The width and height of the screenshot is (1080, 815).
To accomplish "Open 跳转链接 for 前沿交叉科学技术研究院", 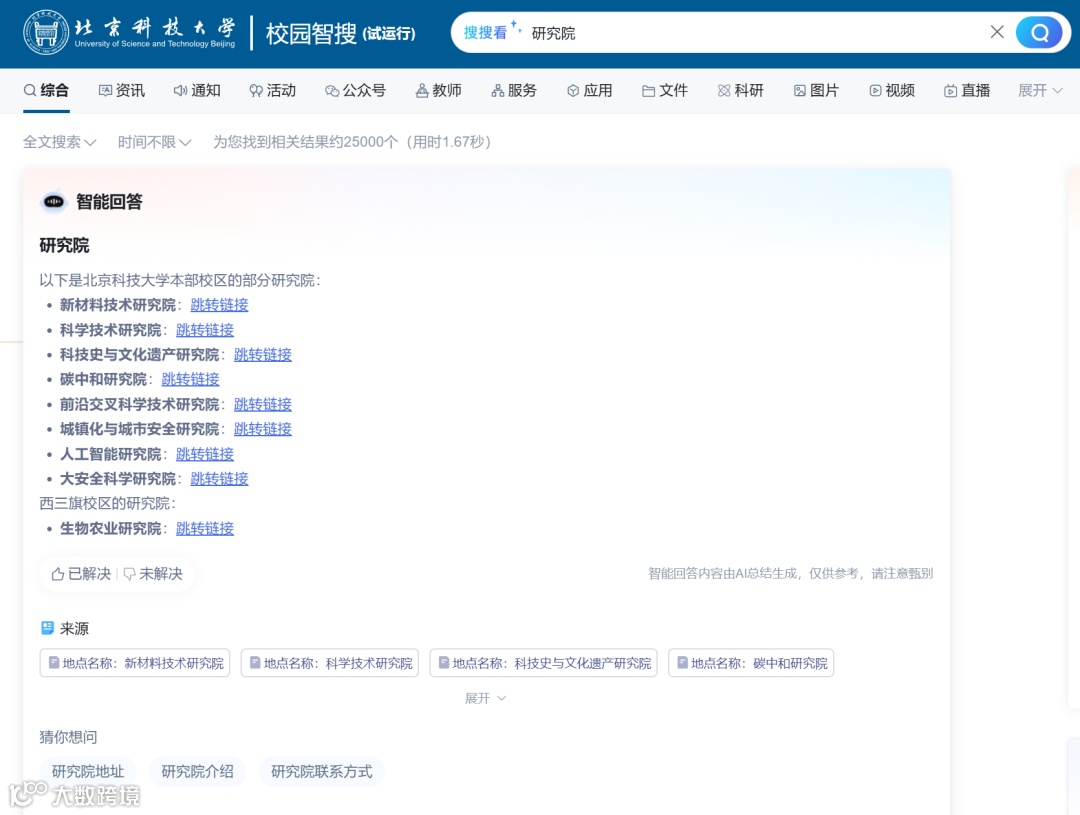I will 262,404.
